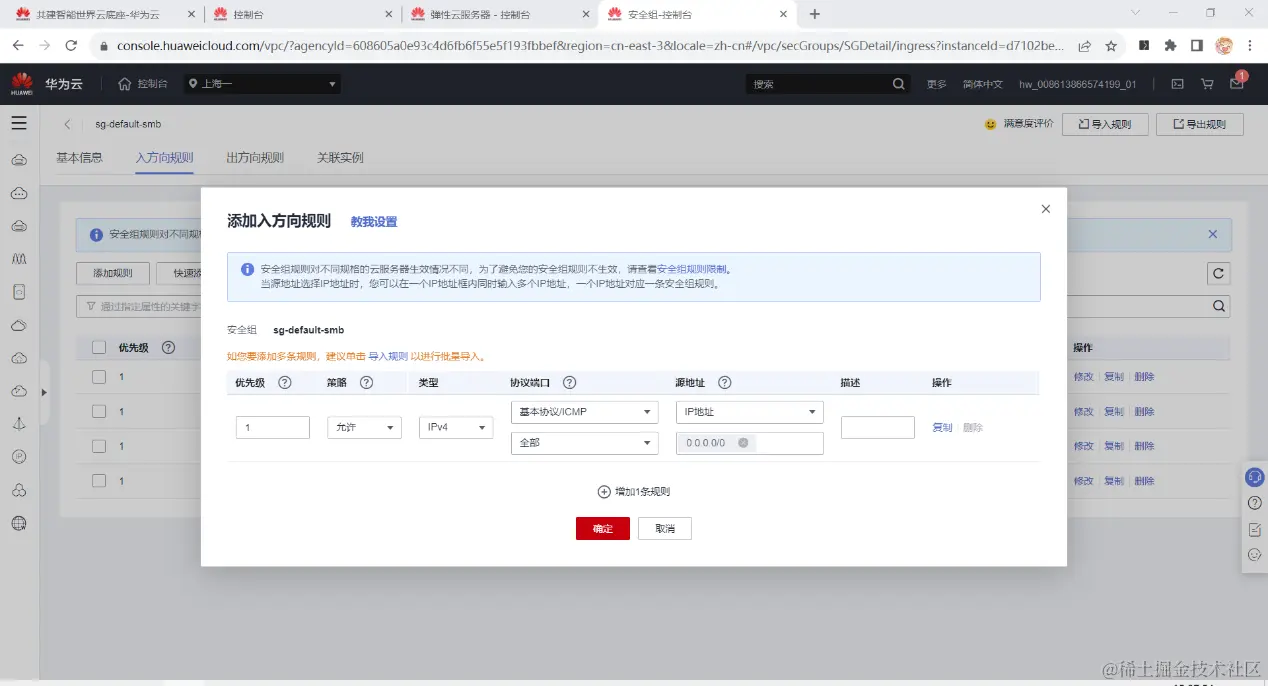
Task: Remove the 0.0.0.0/0 IP tag
Action: pos(743,442)
